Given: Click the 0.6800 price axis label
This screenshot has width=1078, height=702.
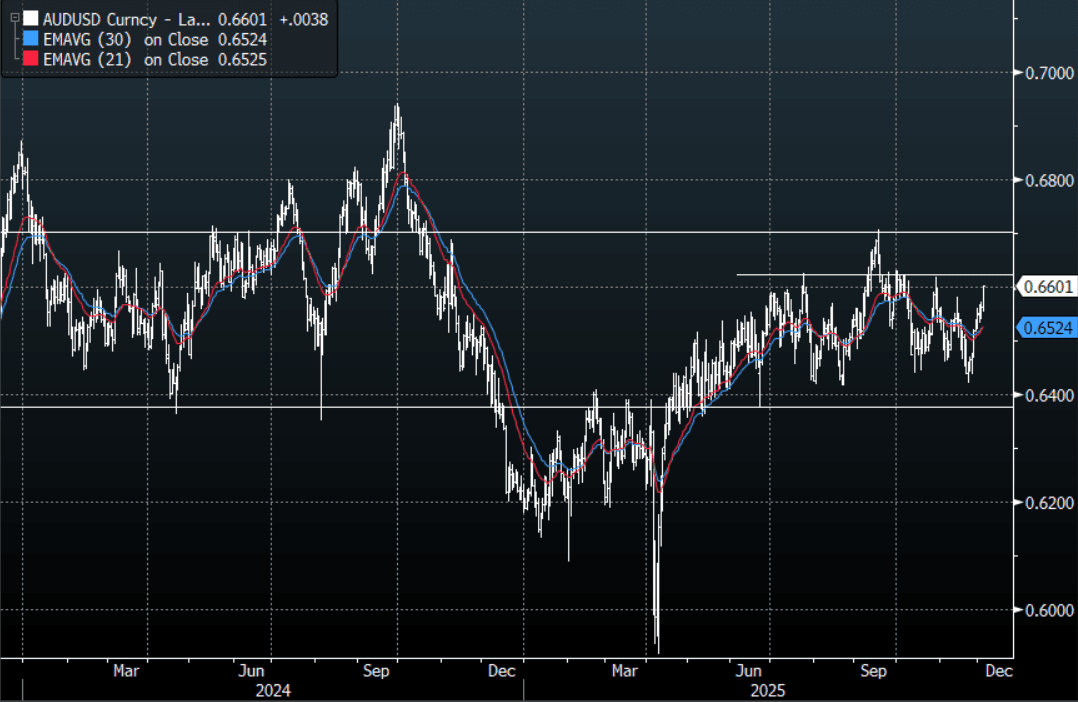Looking at the screenshot, I should [1044, 180].
